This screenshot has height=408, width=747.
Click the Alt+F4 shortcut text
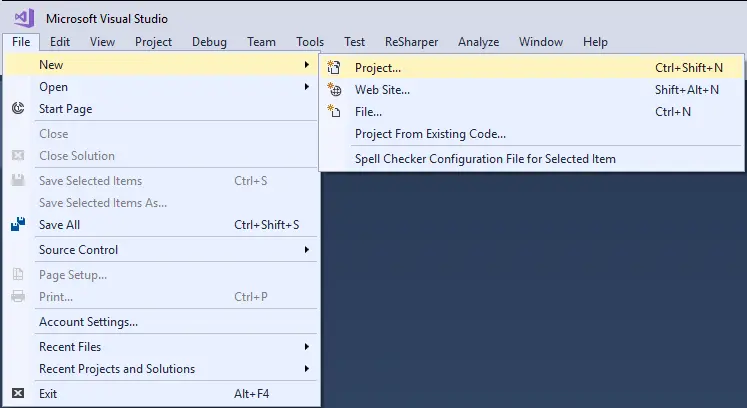251,394
